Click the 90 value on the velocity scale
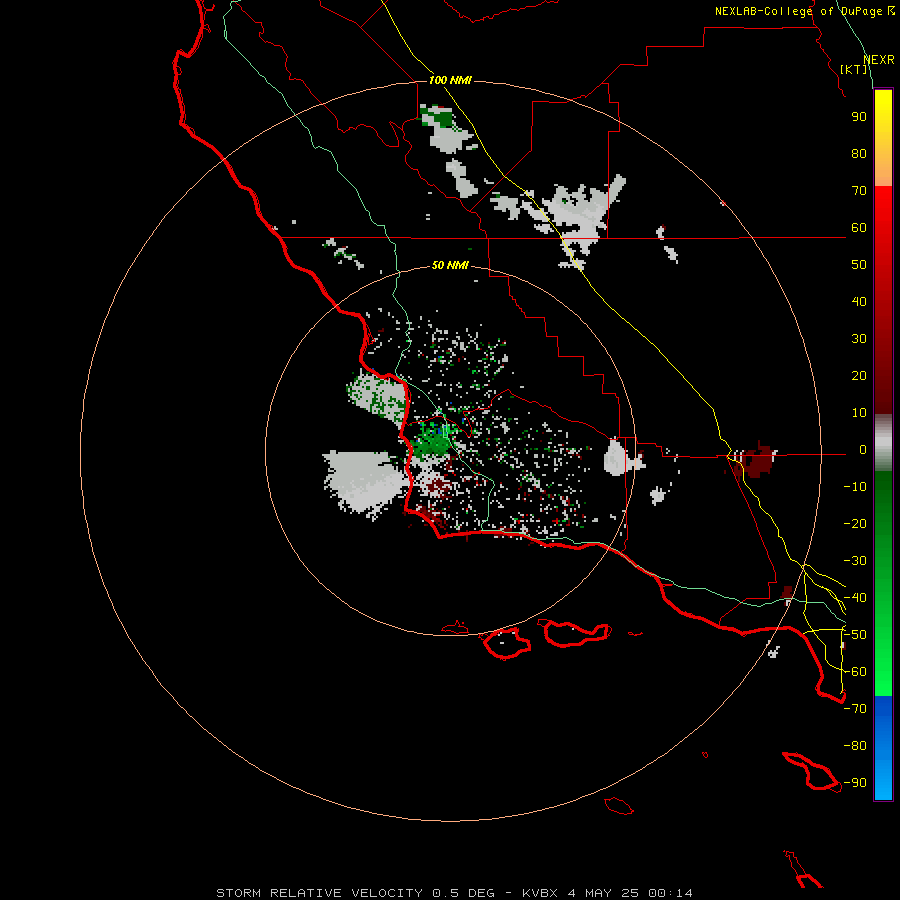The image size is (900, 900). coord(859,117)
